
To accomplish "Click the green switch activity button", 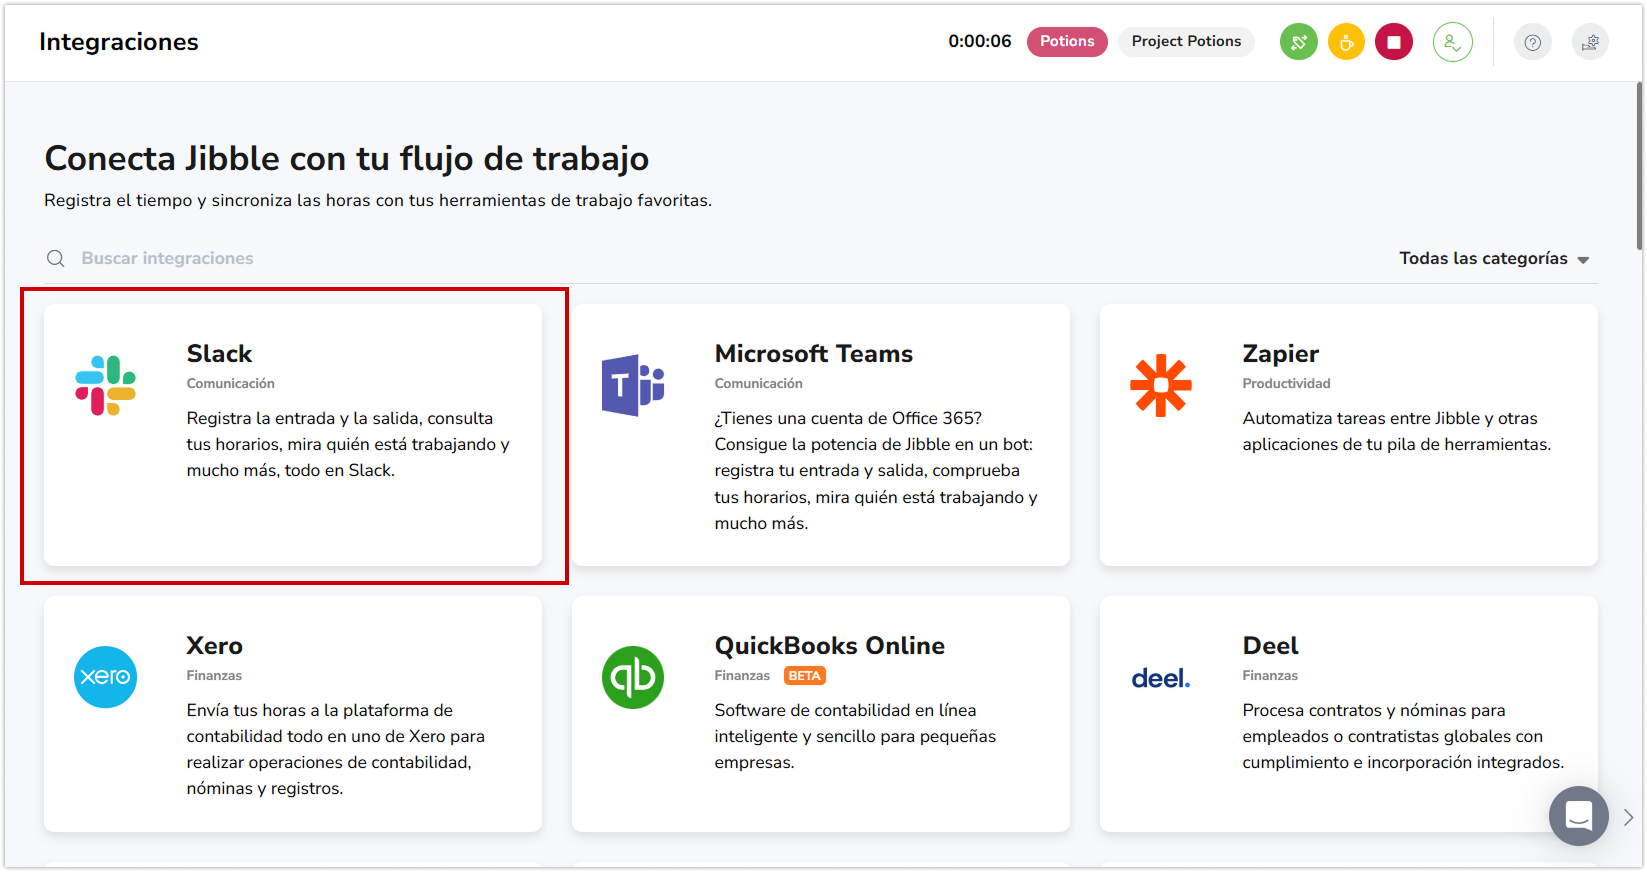I will point(1298,42).
